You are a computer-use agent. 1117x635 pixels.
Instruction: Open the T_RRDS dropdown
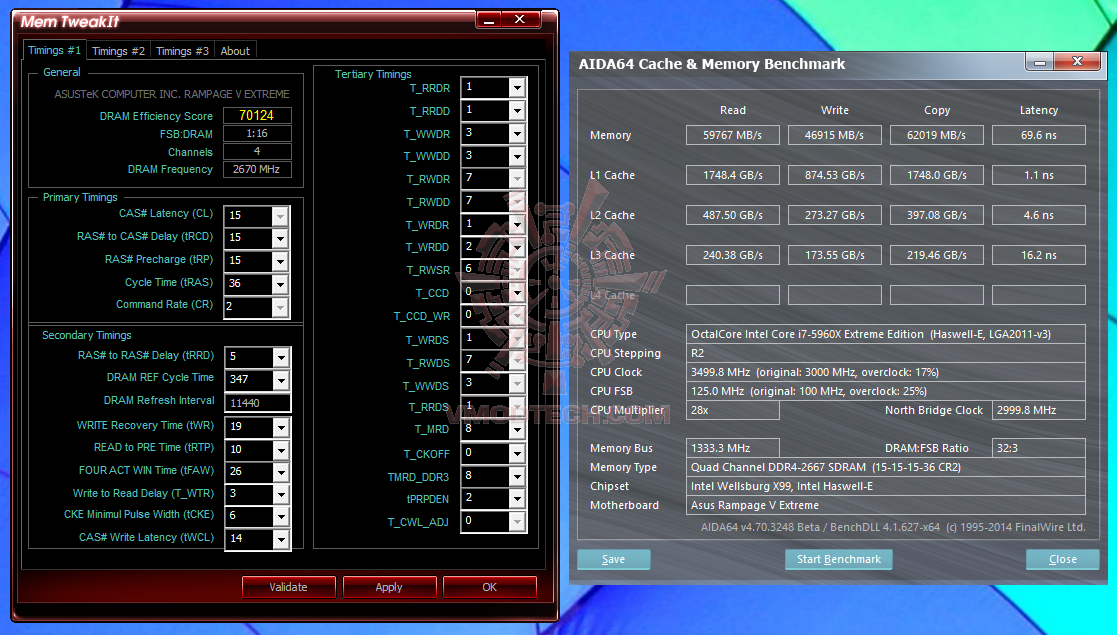point(517,407)
